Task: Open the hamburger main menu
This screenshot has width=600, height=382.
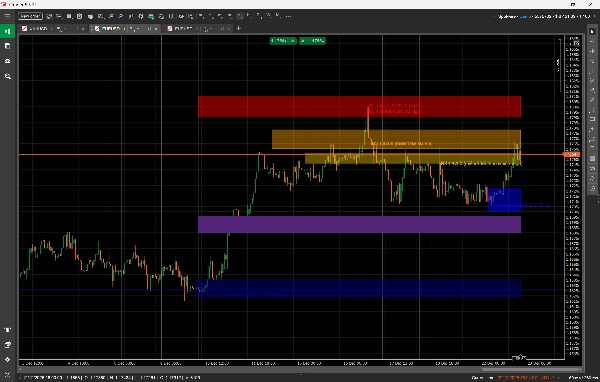Action: tap(7, 16)
